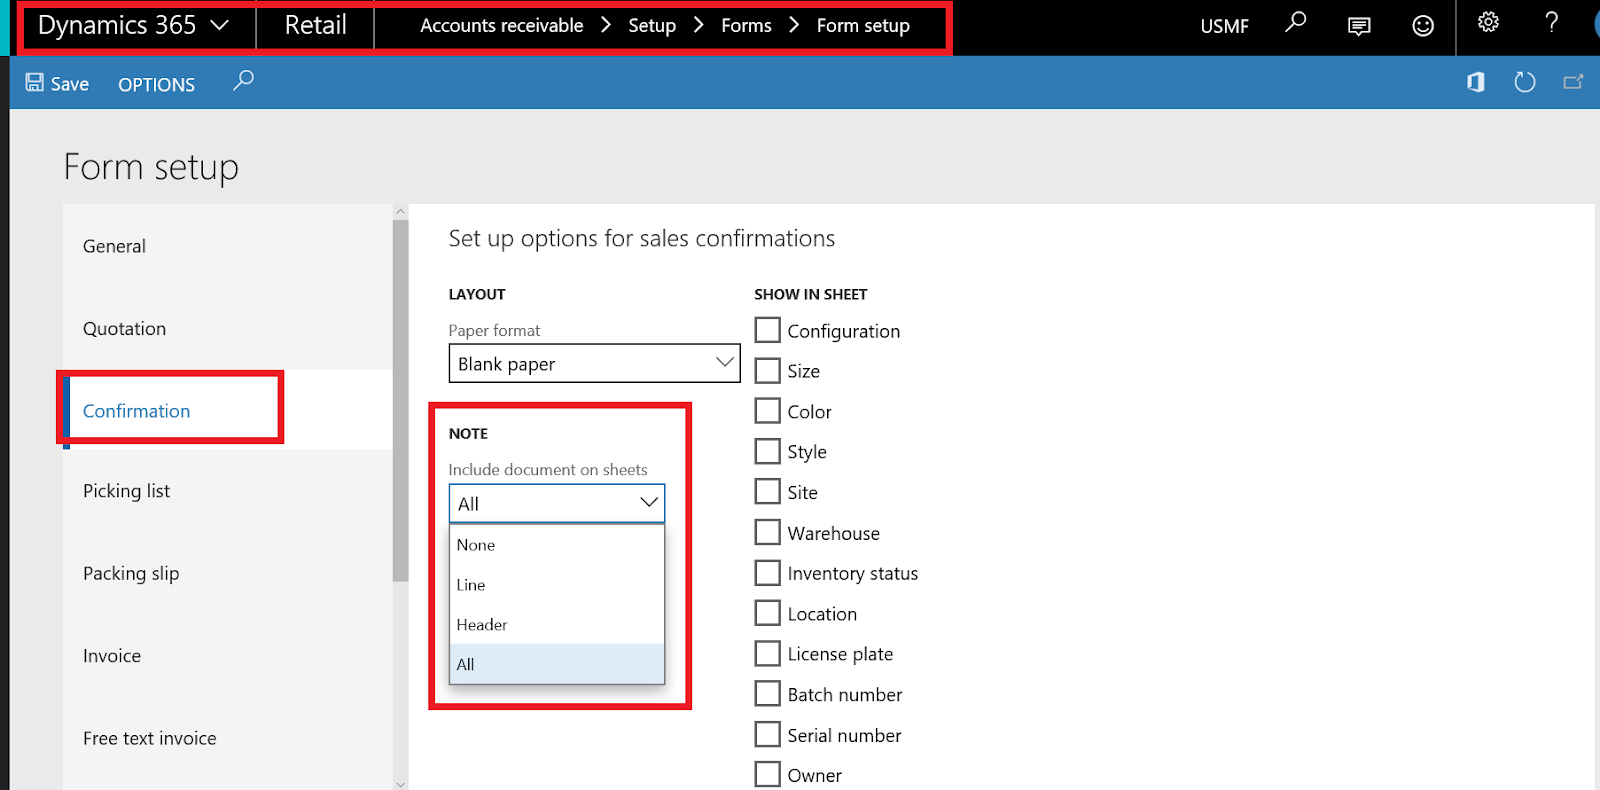Click the search magnifier in top navigation bar

(1295, 23)
